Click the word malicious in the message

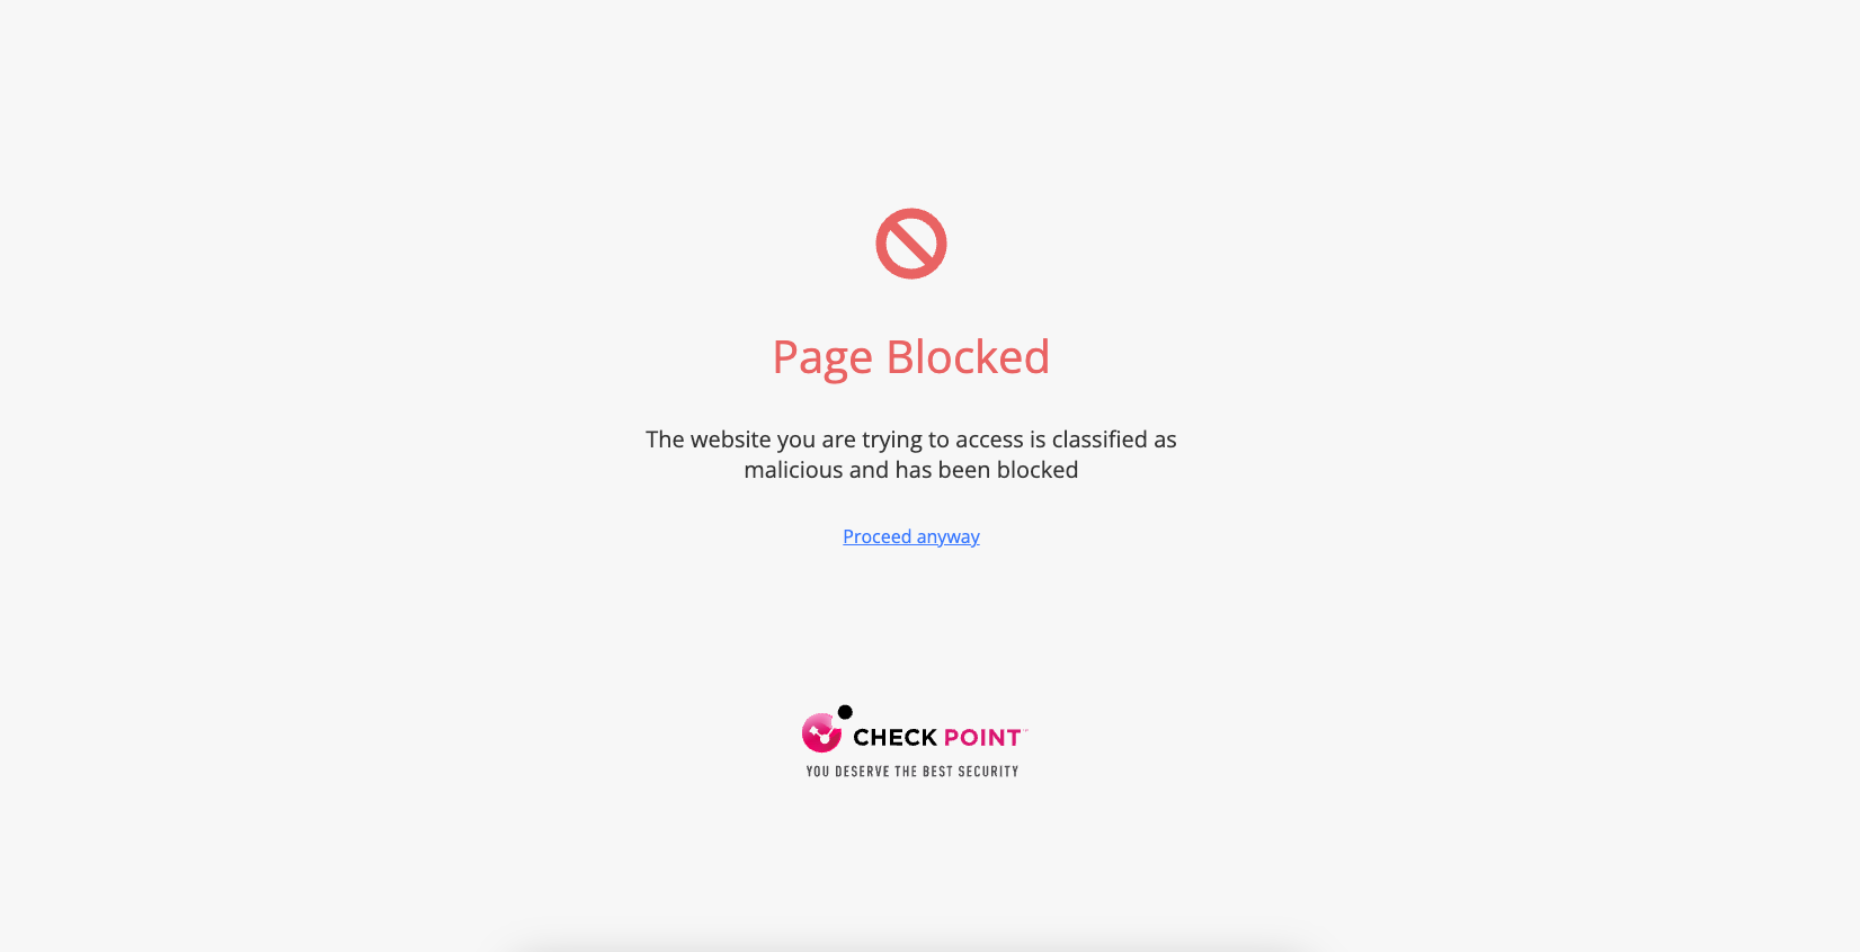pyautogui.click(x=794, y=470)
